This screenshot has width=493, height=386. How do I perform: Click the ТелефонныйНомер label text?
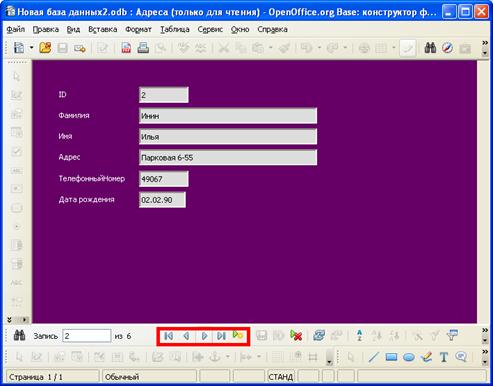(92, 178)
